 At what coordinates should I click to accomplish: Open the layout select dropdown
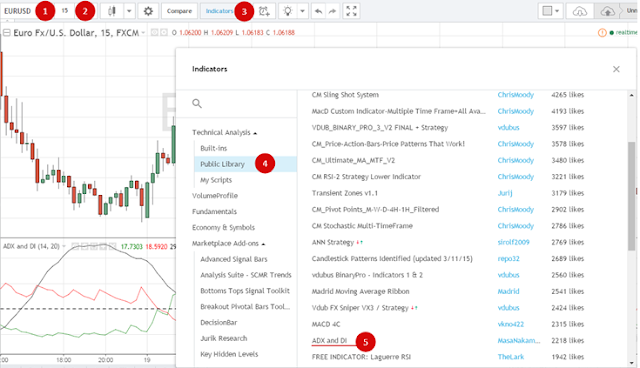click(551, 11)
